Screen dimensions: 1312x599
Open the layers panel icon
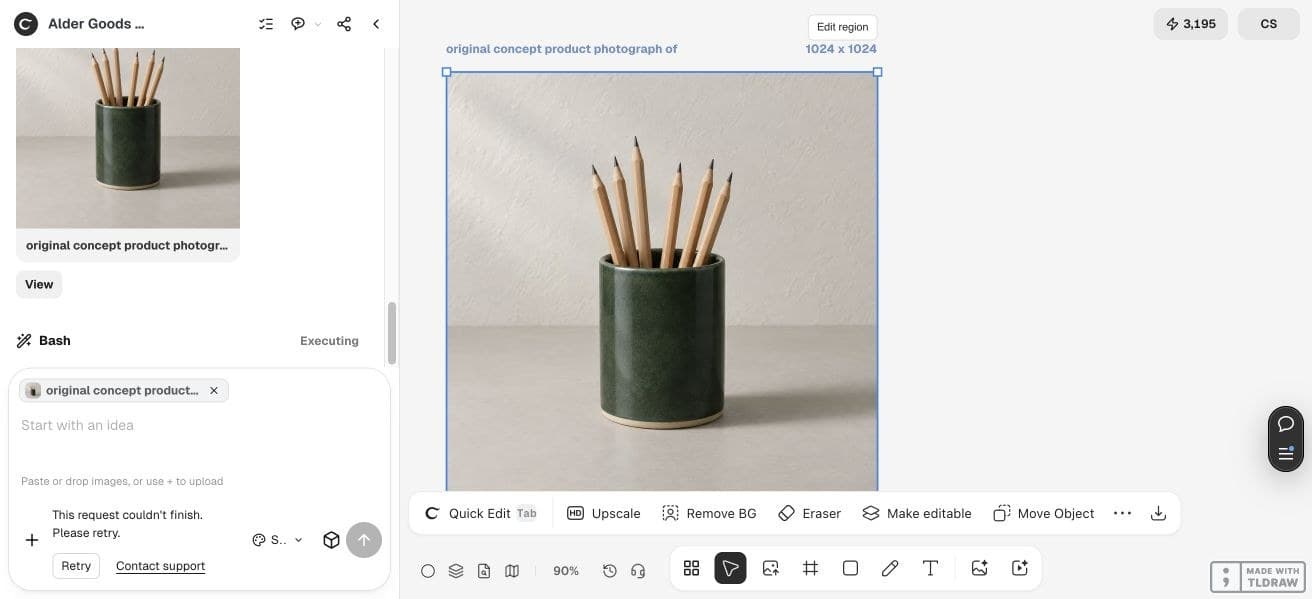pos(456,571)
